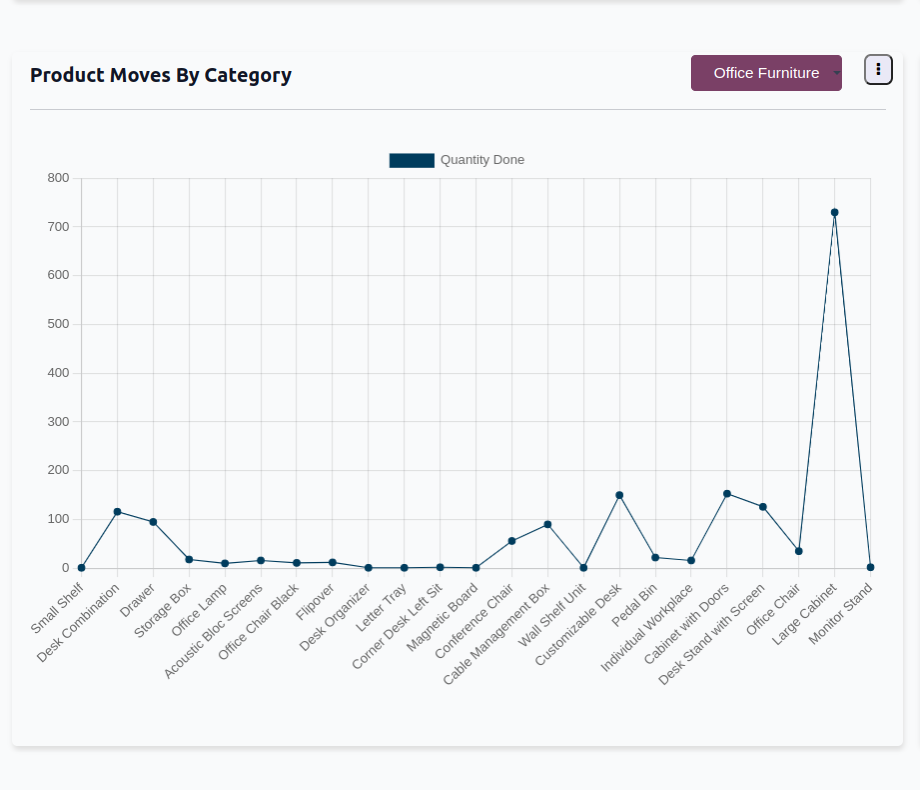Select the Customizable Desk data point
920x790 pixels.
tap(619, 495)
